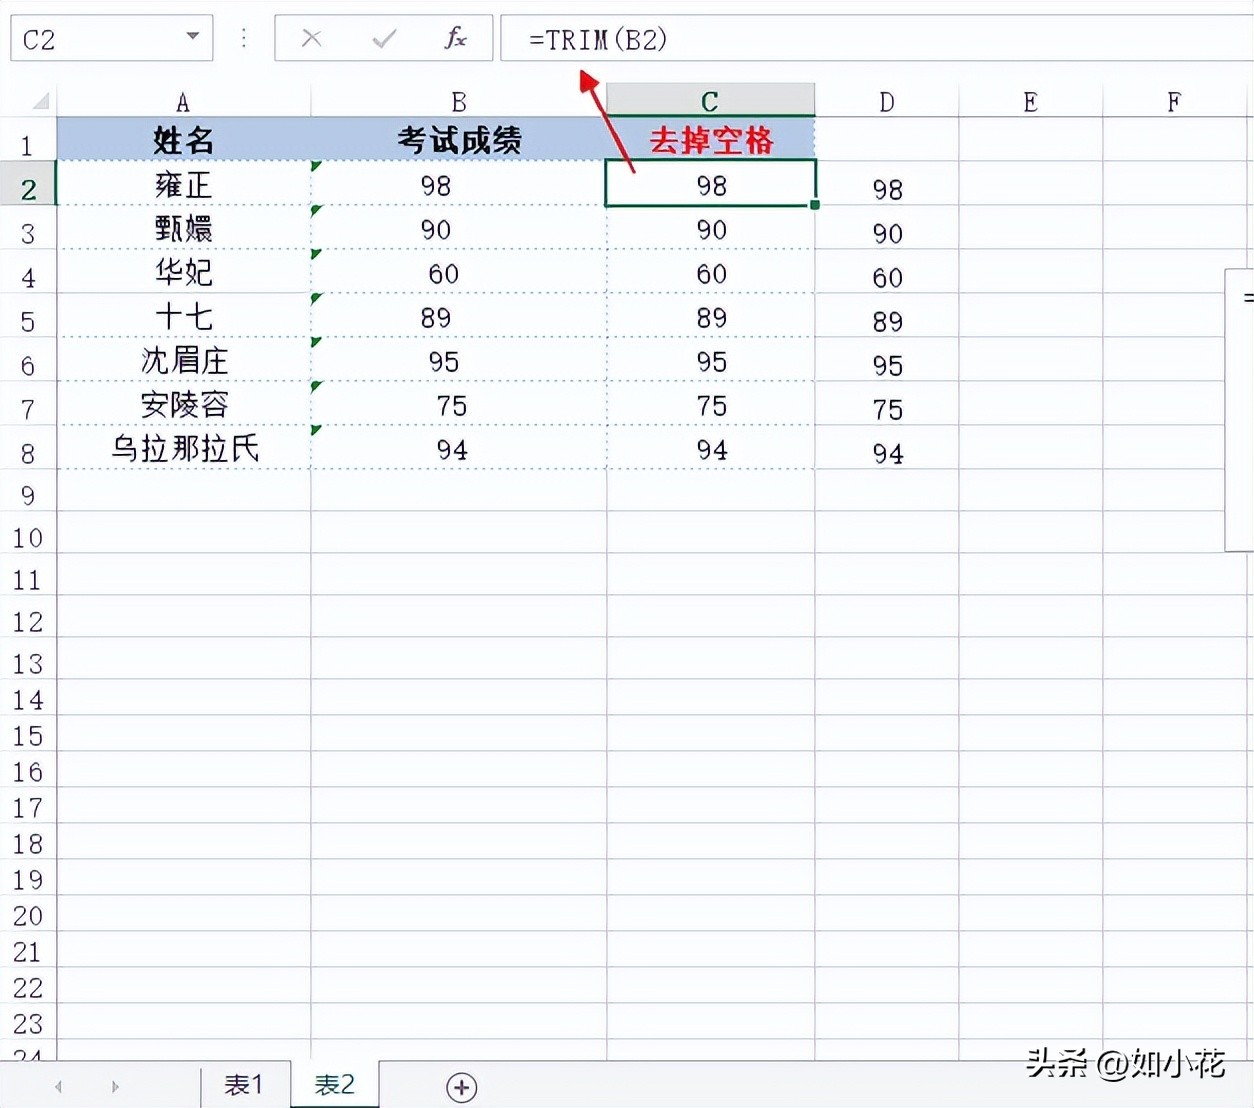Click the formula bar with =TRIM(B2)

pyautogui.click(x=876, y=39)
